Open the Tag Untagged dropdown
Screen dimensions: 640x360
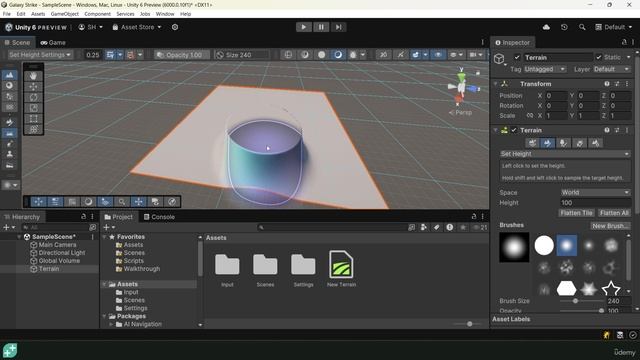(545, 69)
